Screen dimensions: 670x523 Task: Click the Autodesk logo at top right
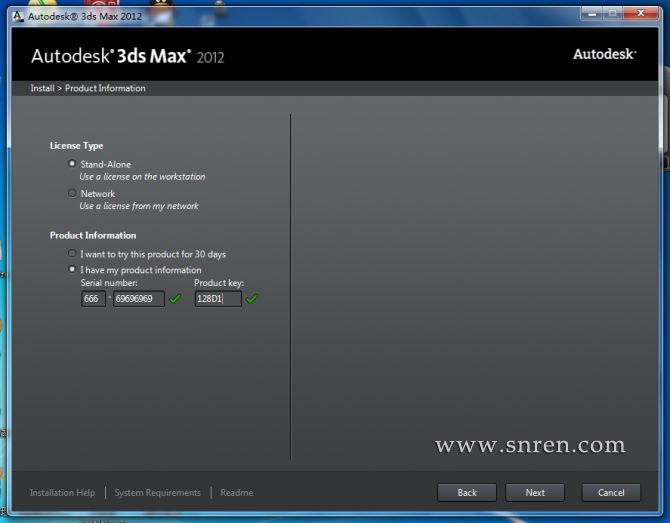(605, 54)
